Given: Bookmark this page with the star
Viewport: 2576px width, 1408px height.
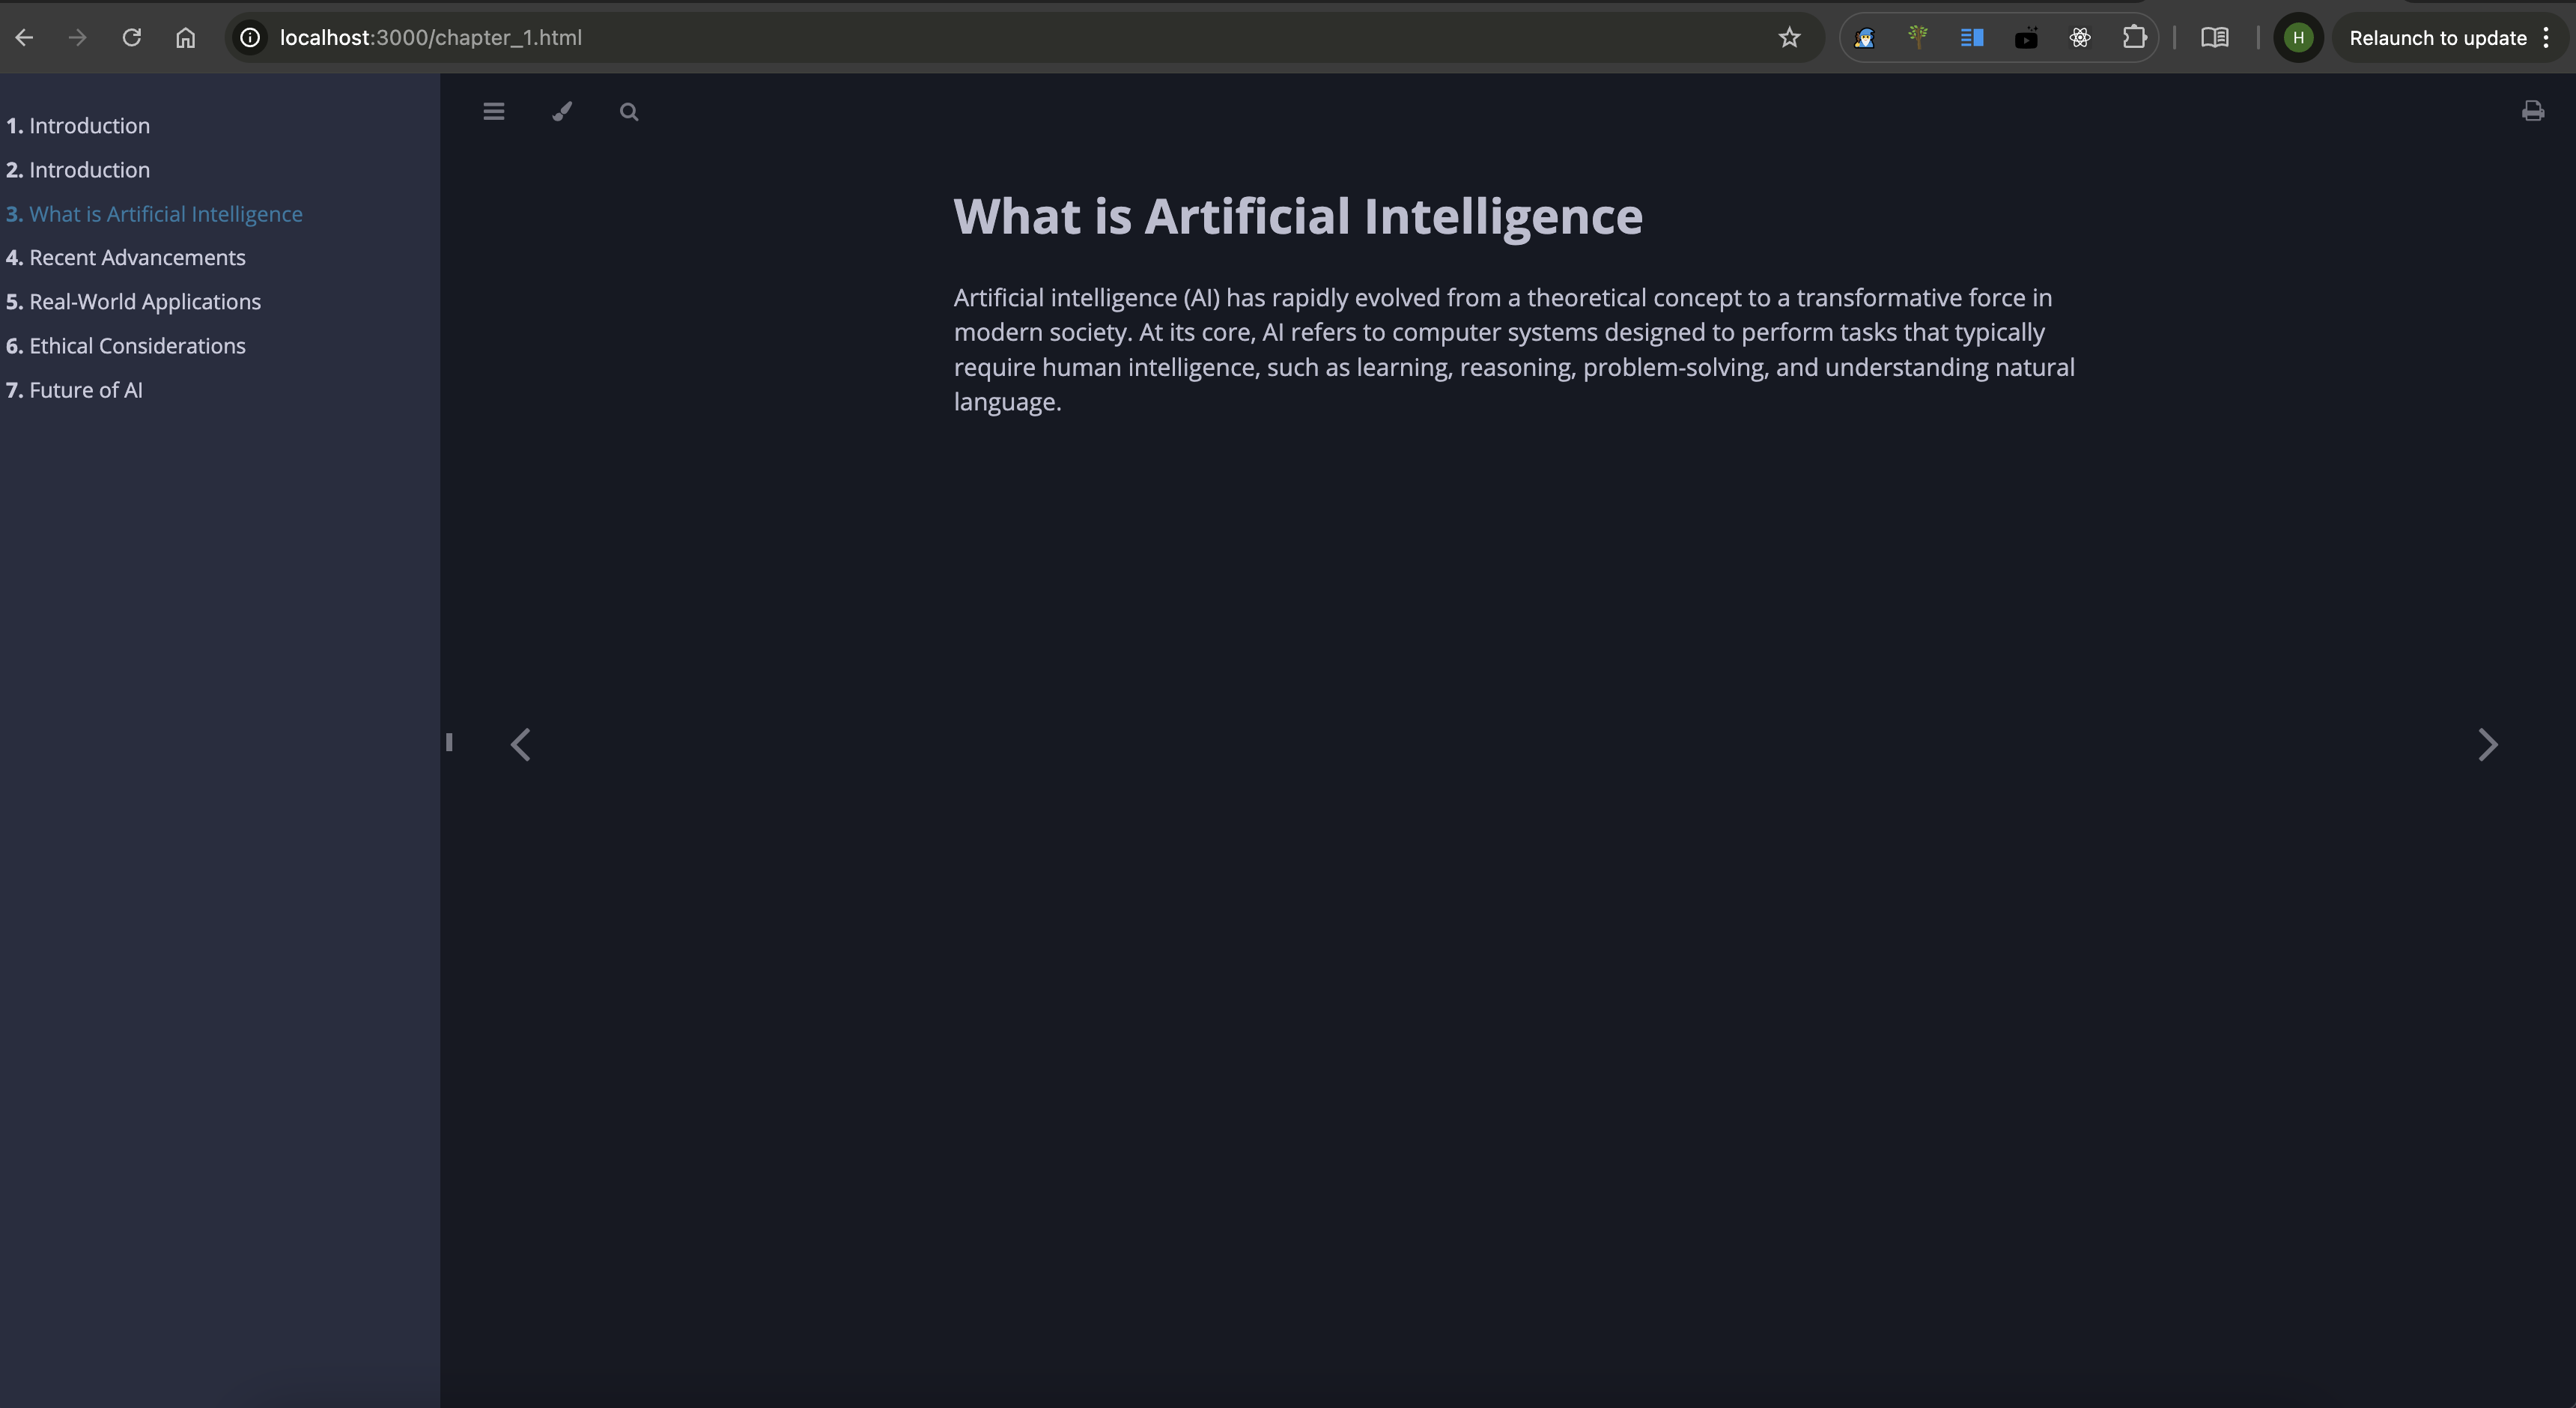Looking at the screenshot, I should tap(1789, 37).
